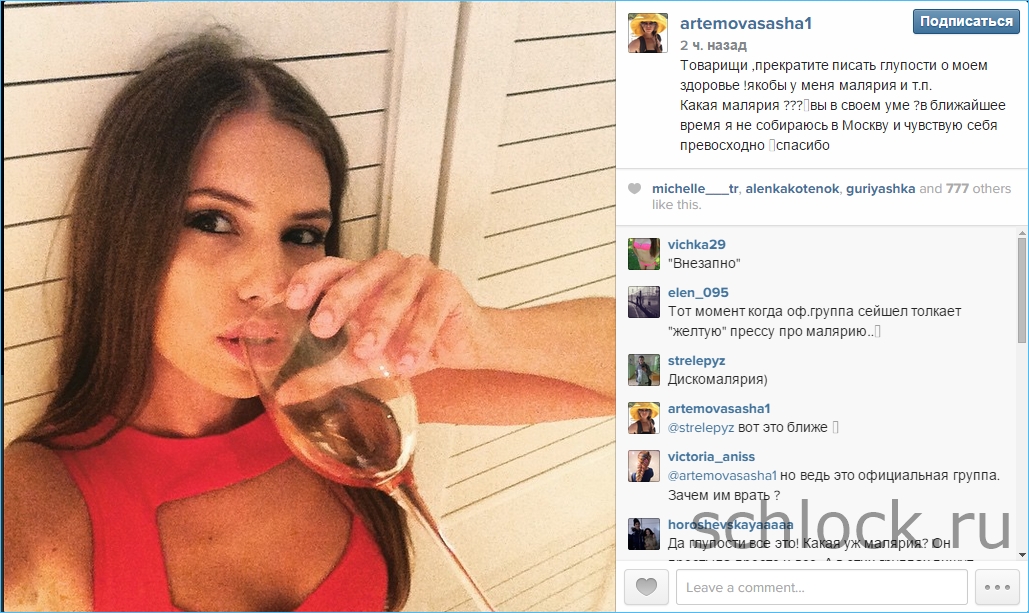Click the Подписаться follow button
1029x613 pixels.
point(966,22)
